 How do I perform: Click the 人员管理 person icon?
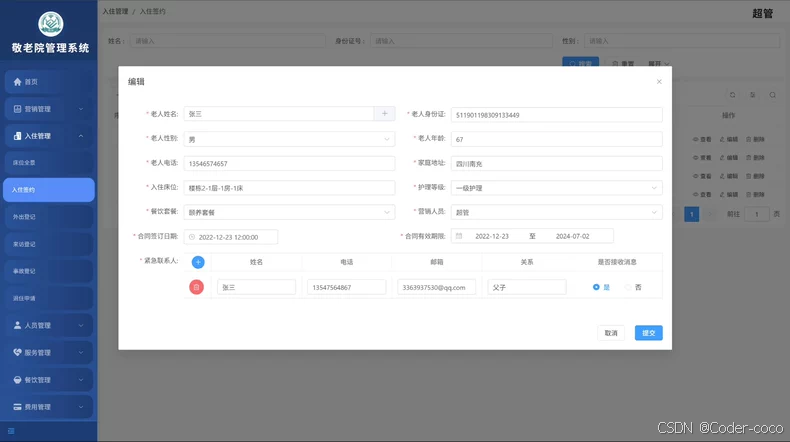[18, 326]
